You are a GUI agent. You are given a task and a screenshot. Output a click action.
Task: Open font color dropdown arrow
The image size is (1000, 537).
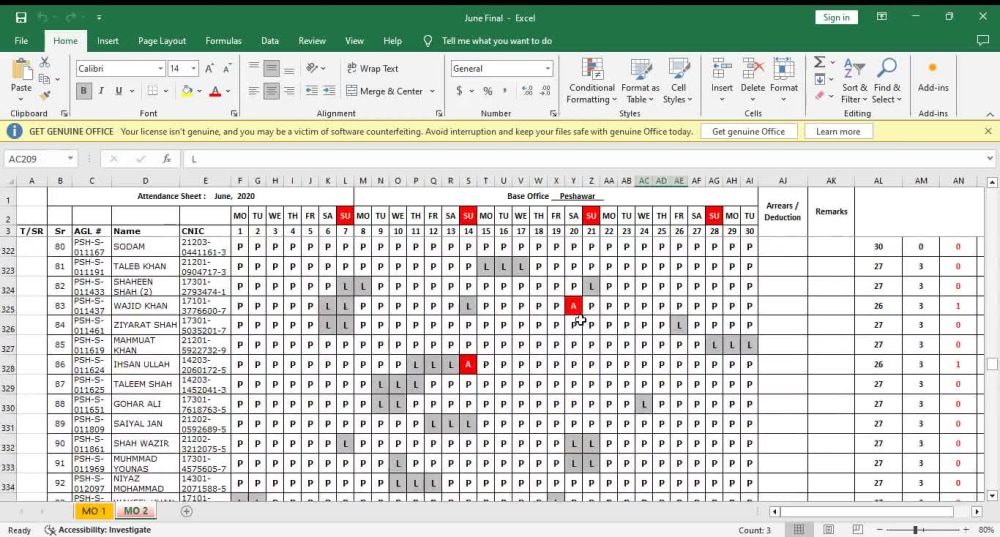228,91
